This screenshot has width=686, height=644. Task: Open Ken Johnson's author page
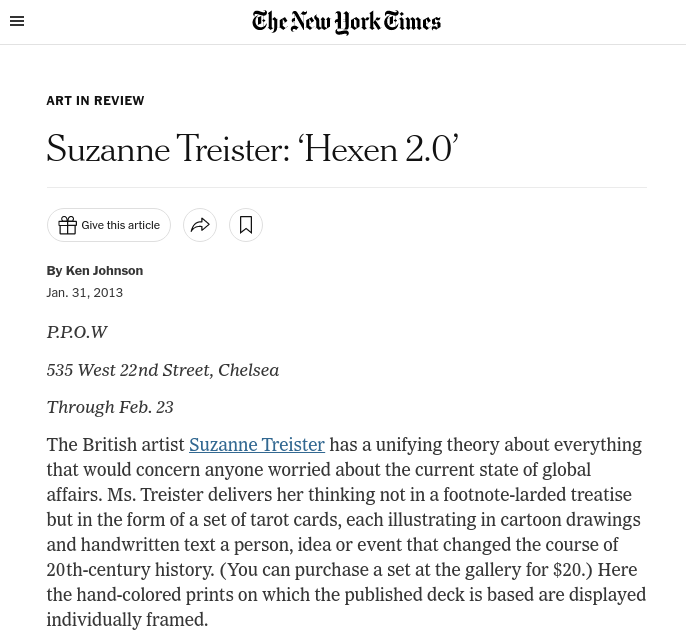point(104,271)
